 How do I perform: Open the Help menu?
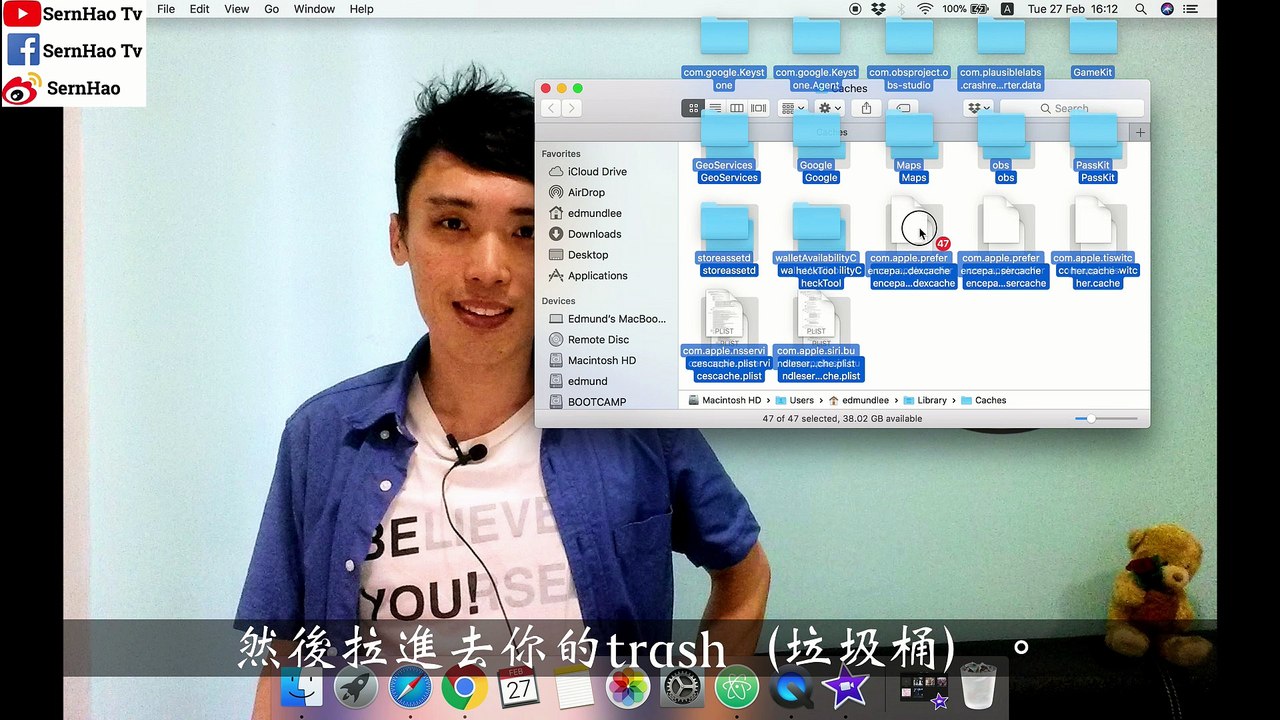click(x=361, y=9)
